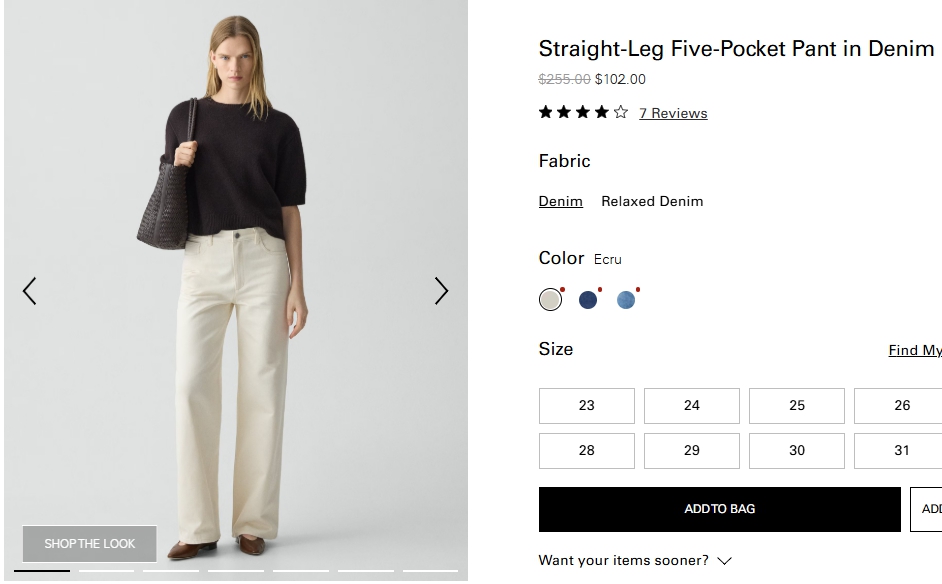Go to the previous product image

tap(29, 291)
